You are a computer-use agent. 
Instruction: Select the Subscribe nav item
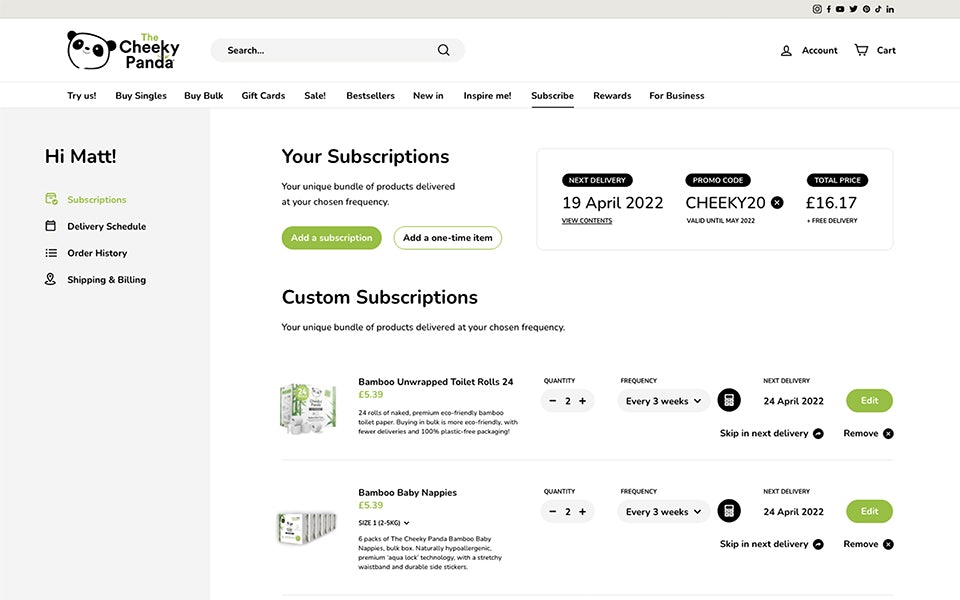[x=553, y=96]
